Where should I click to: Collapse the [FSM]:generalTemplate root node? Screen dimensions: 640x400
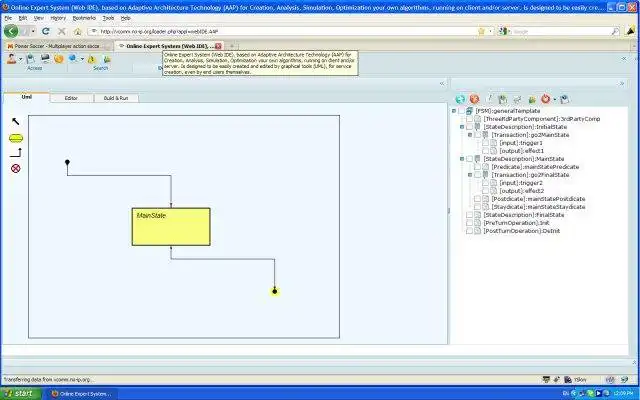click(454, 111)
